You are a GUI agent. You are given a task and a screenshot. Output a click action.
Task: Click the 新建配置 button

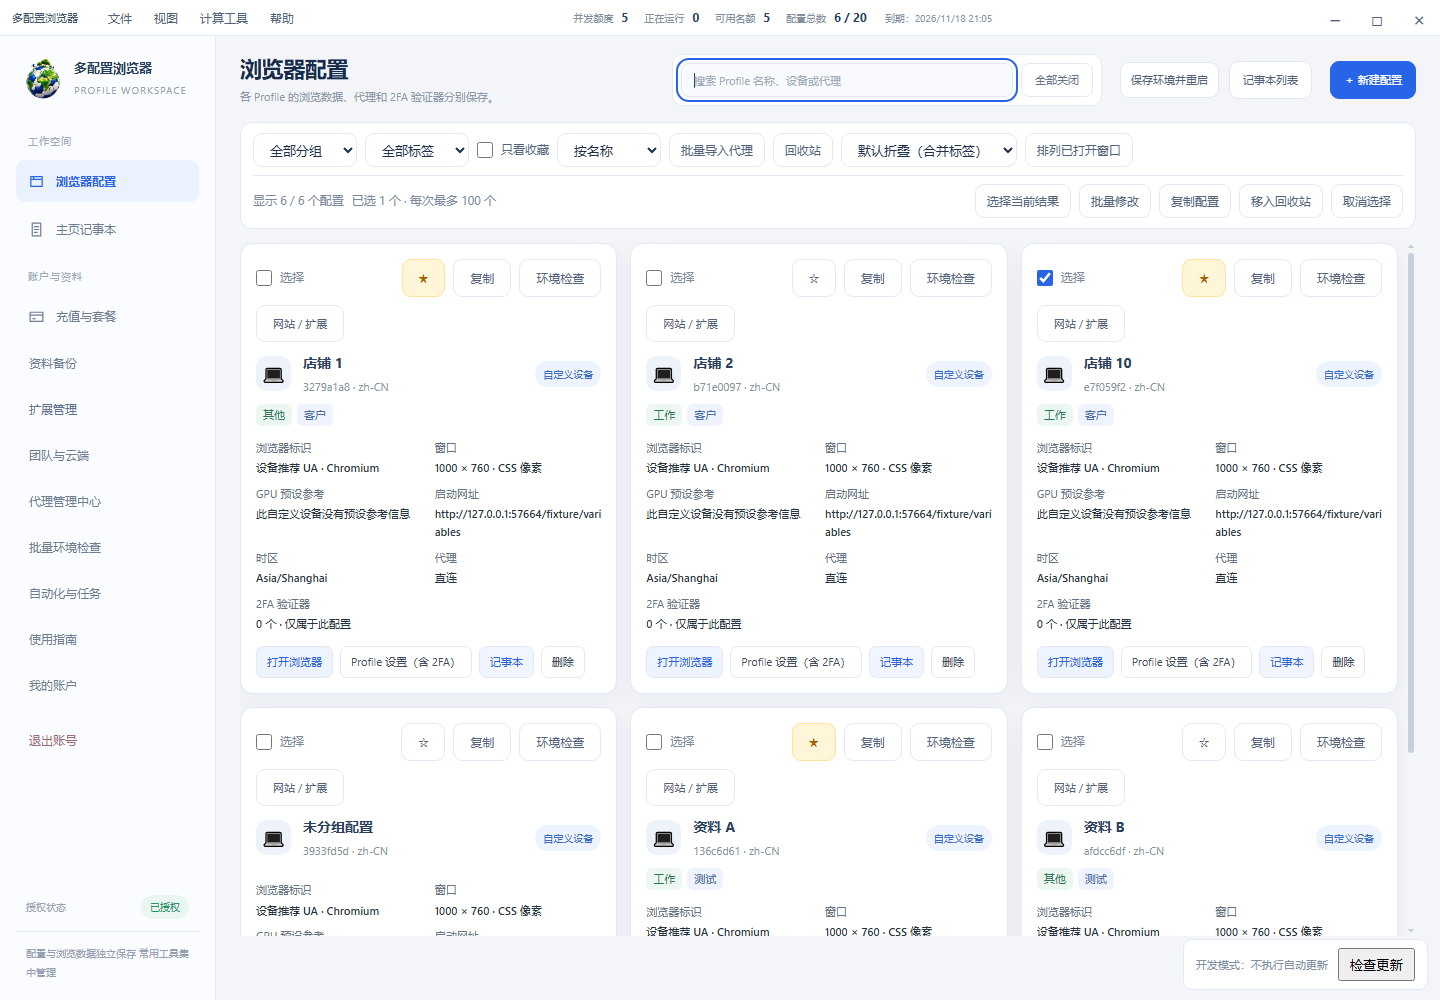(x=1373, y=80)
